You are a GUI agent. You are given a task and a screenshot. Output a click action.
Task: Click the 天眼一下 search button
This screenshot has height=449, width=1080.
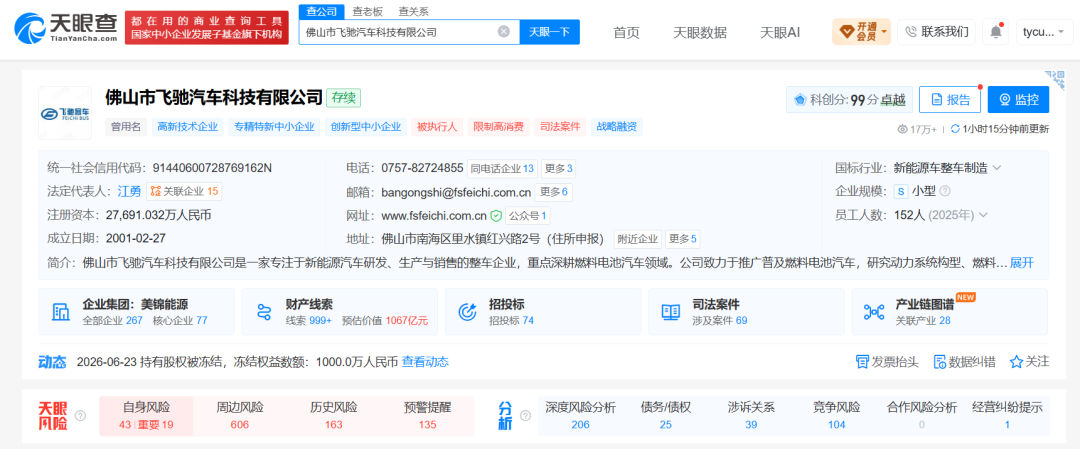(550, 32)
